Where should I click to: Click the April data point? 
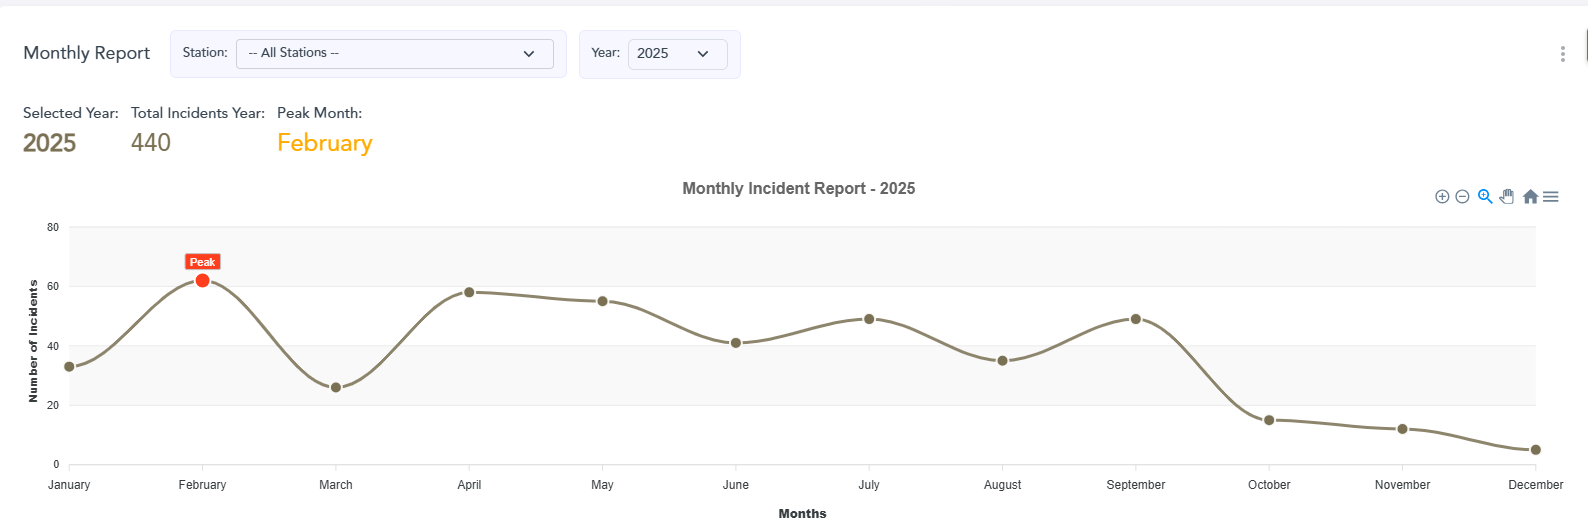[x=469, y=292]
